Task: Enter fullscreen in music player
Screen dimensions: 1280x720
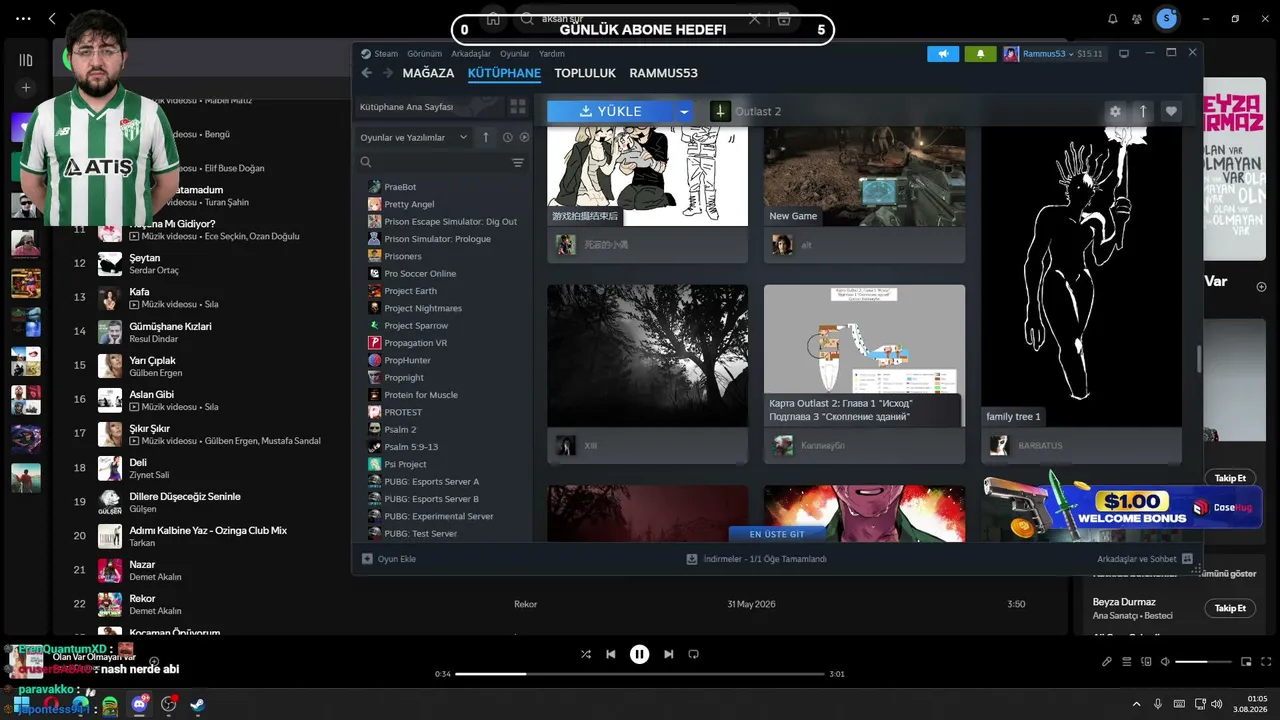Action: pyautogui.click(x=1266, y=661)
